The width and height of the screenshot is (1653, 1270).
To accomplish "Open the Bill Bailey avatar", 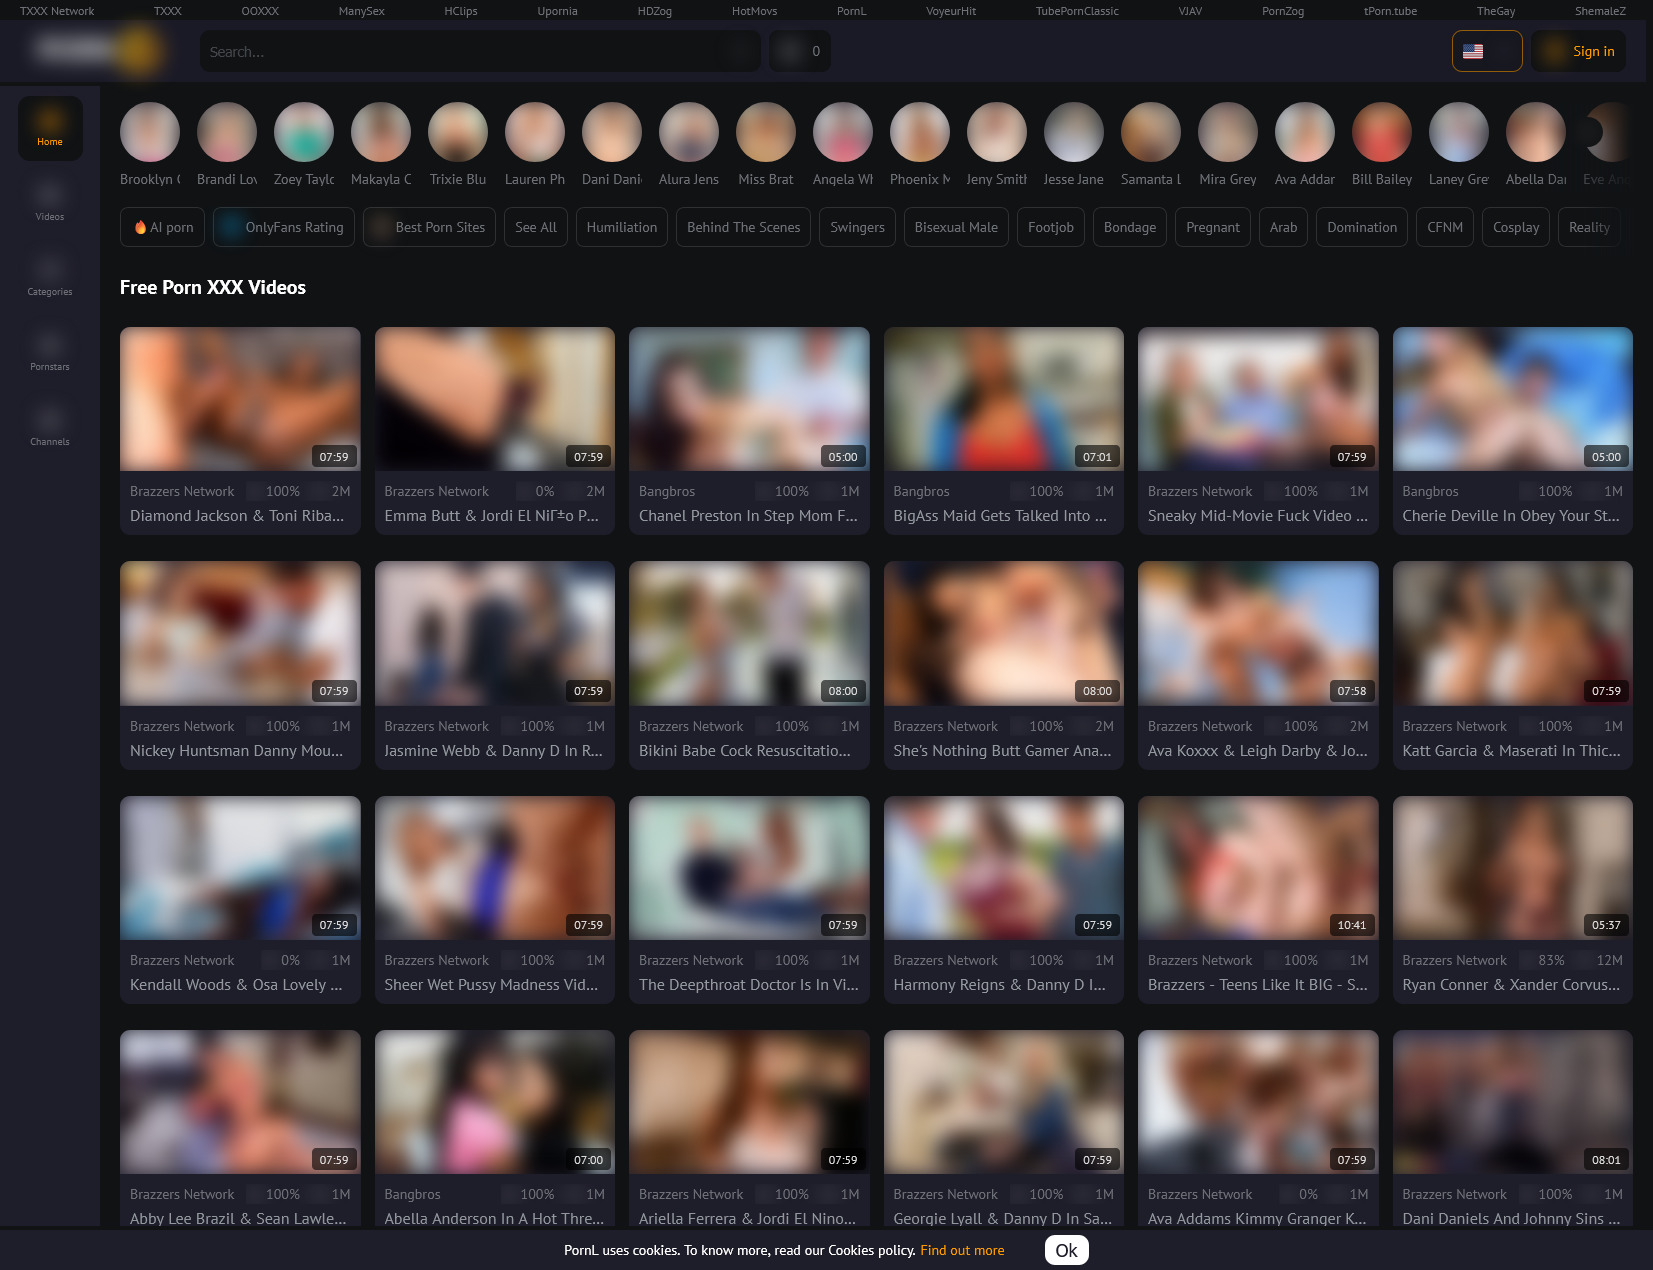I will pyautogui.click(x=1382, y=132).
